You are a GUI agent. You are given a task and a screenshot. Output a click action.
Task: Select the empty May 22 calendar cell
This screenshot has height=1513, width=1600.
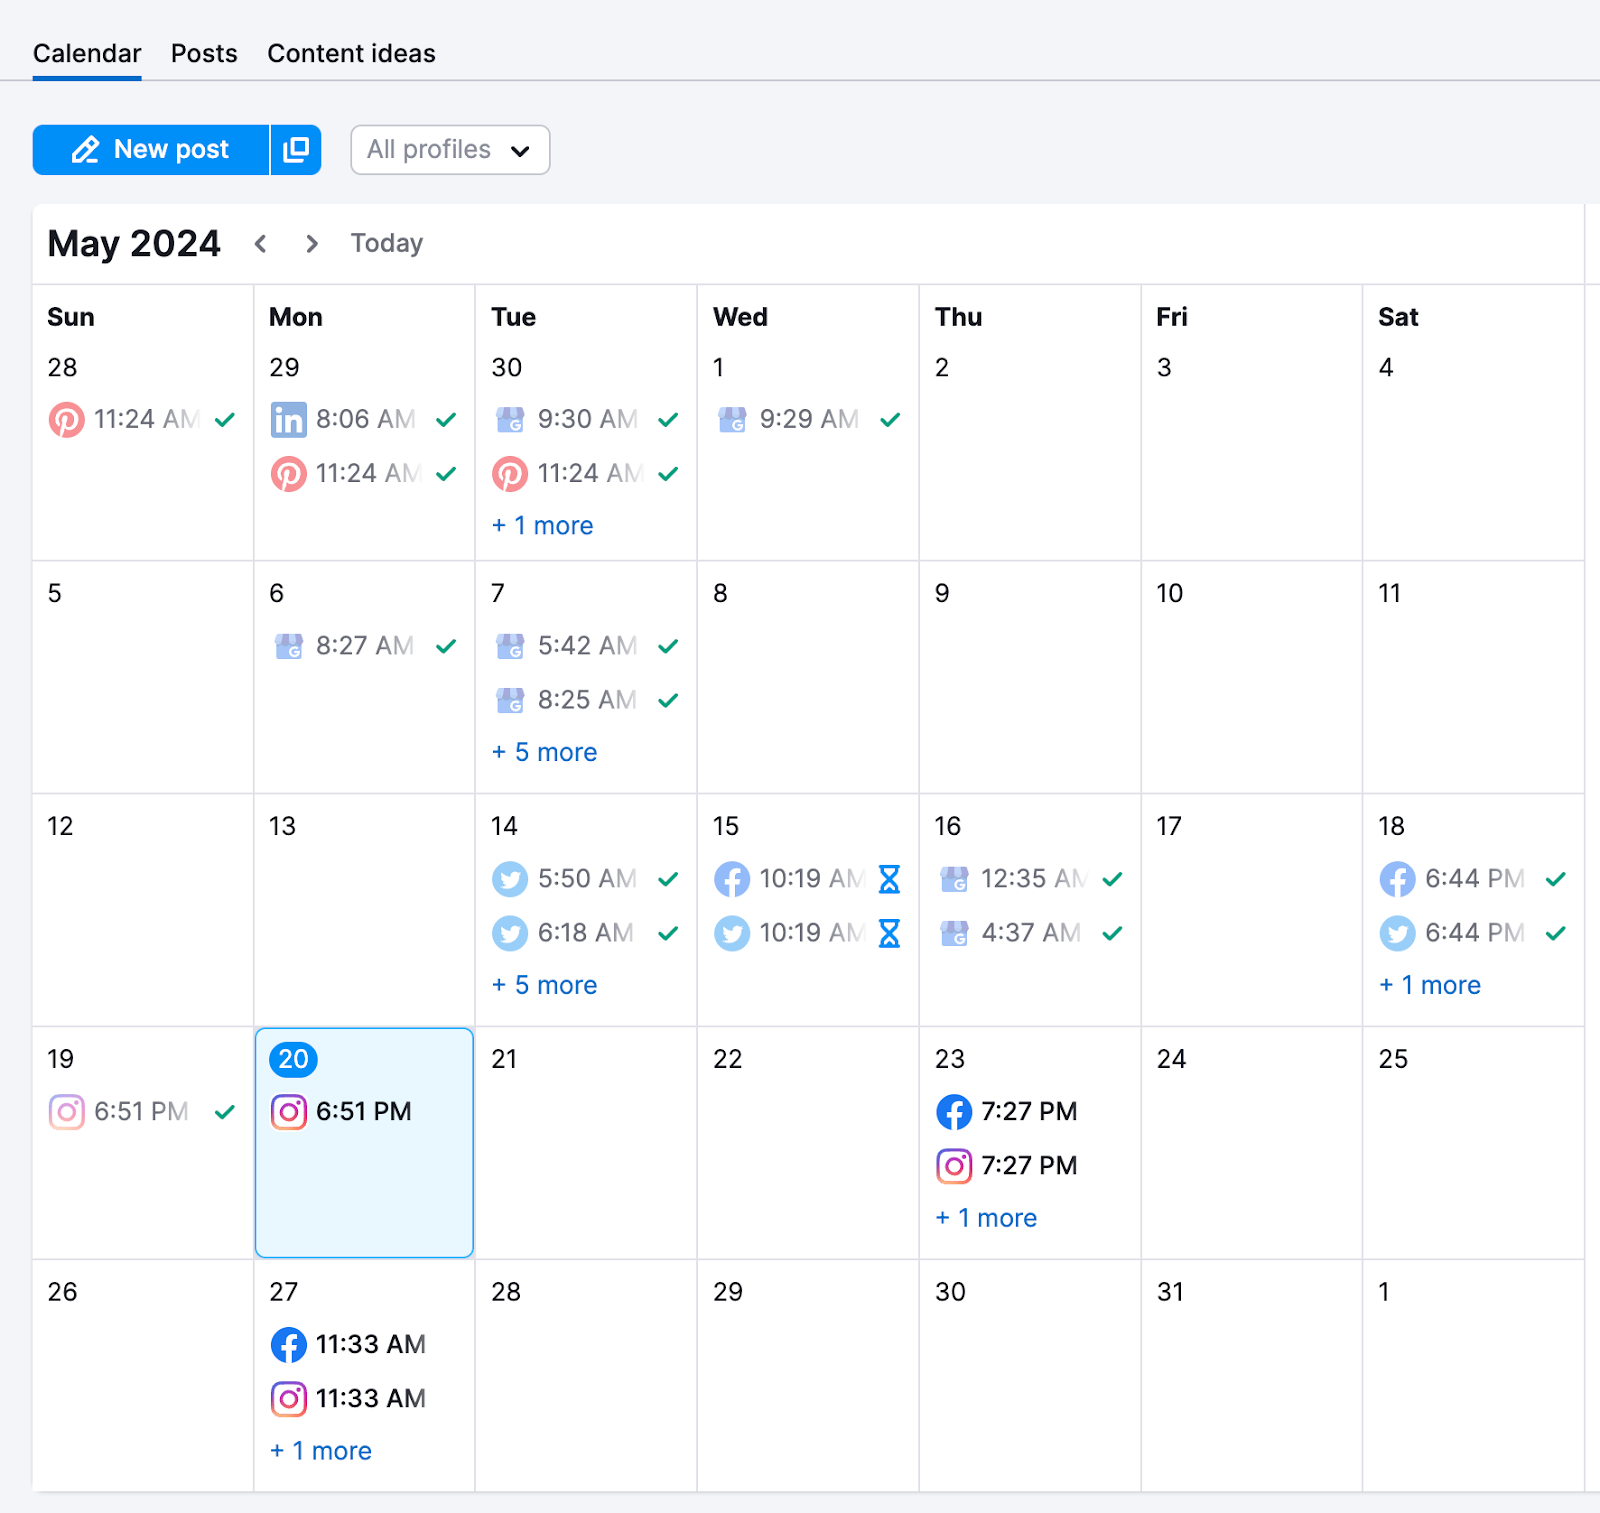(808, 1143)
